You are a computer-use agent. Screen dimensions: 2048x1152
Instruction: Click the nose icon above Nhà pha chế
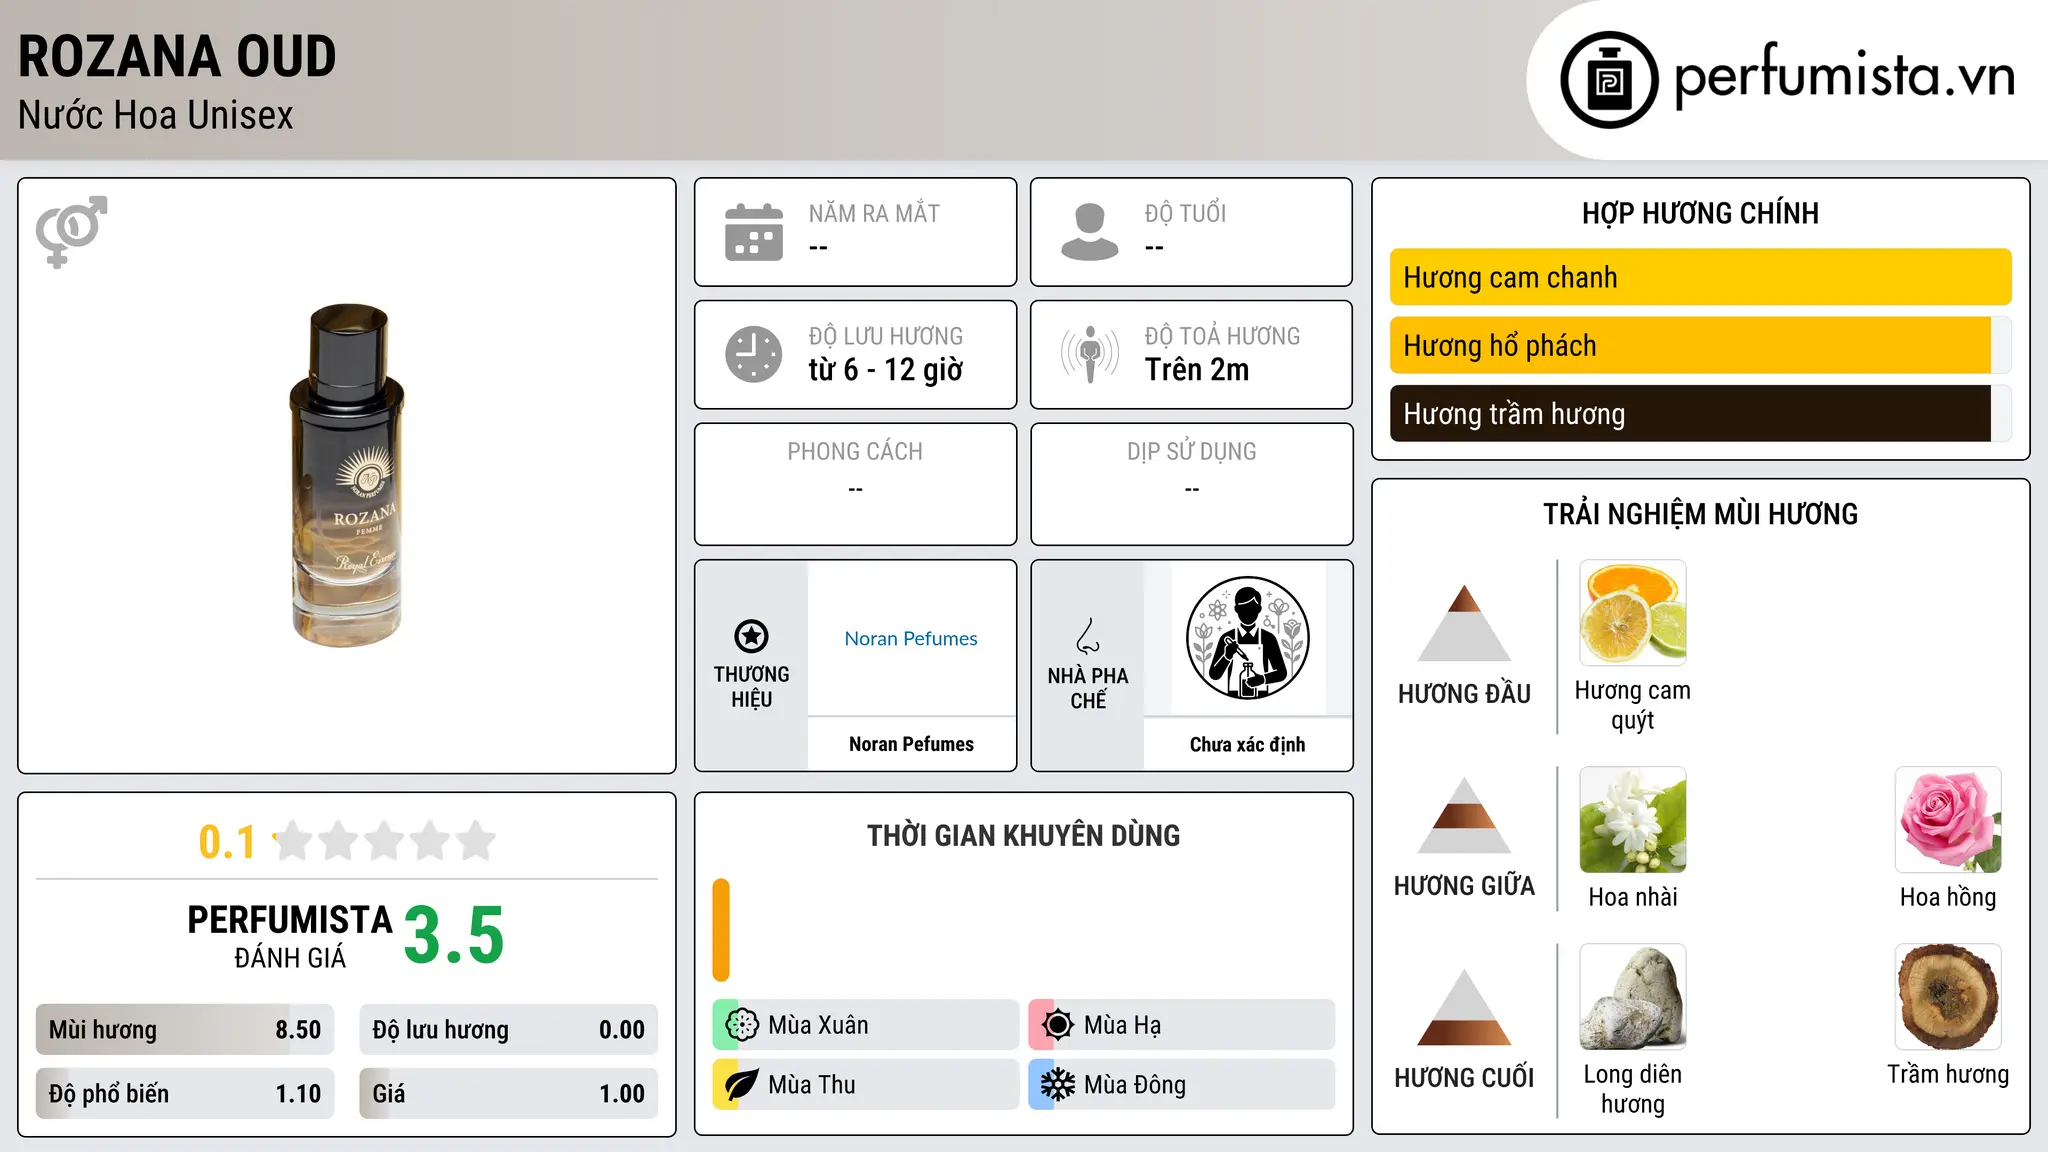click(1088, 636)
